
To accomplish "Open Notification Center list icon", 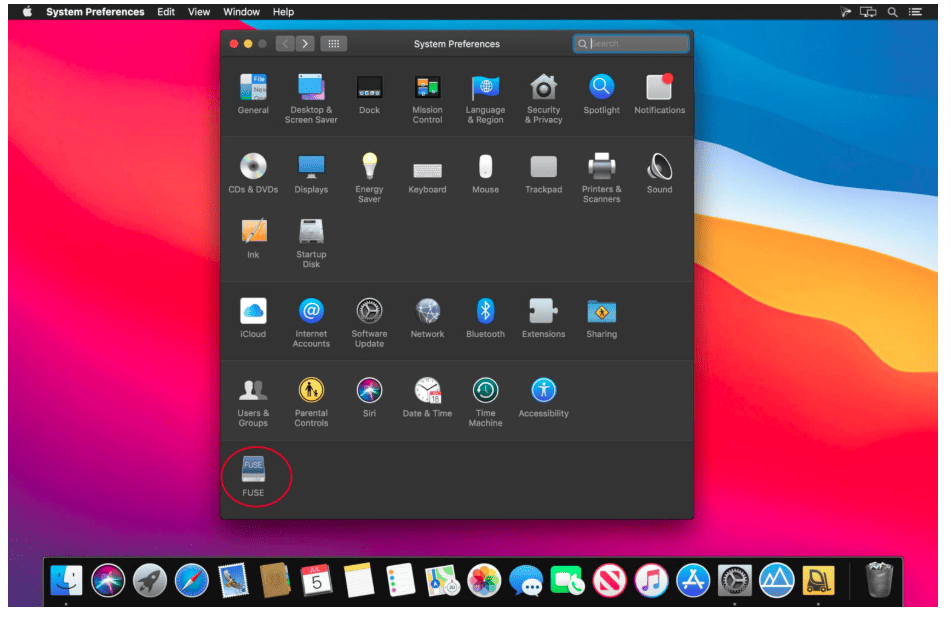I will coord(915,12).
